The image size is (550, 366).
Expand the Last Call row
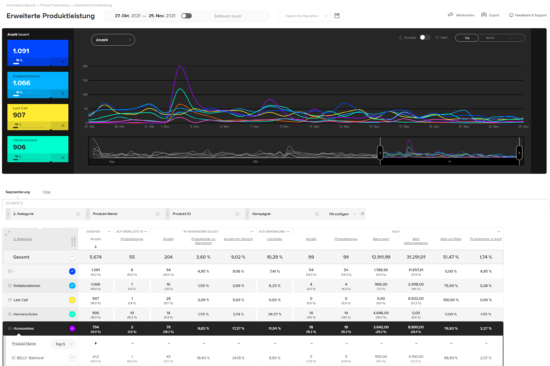(10, 300)
